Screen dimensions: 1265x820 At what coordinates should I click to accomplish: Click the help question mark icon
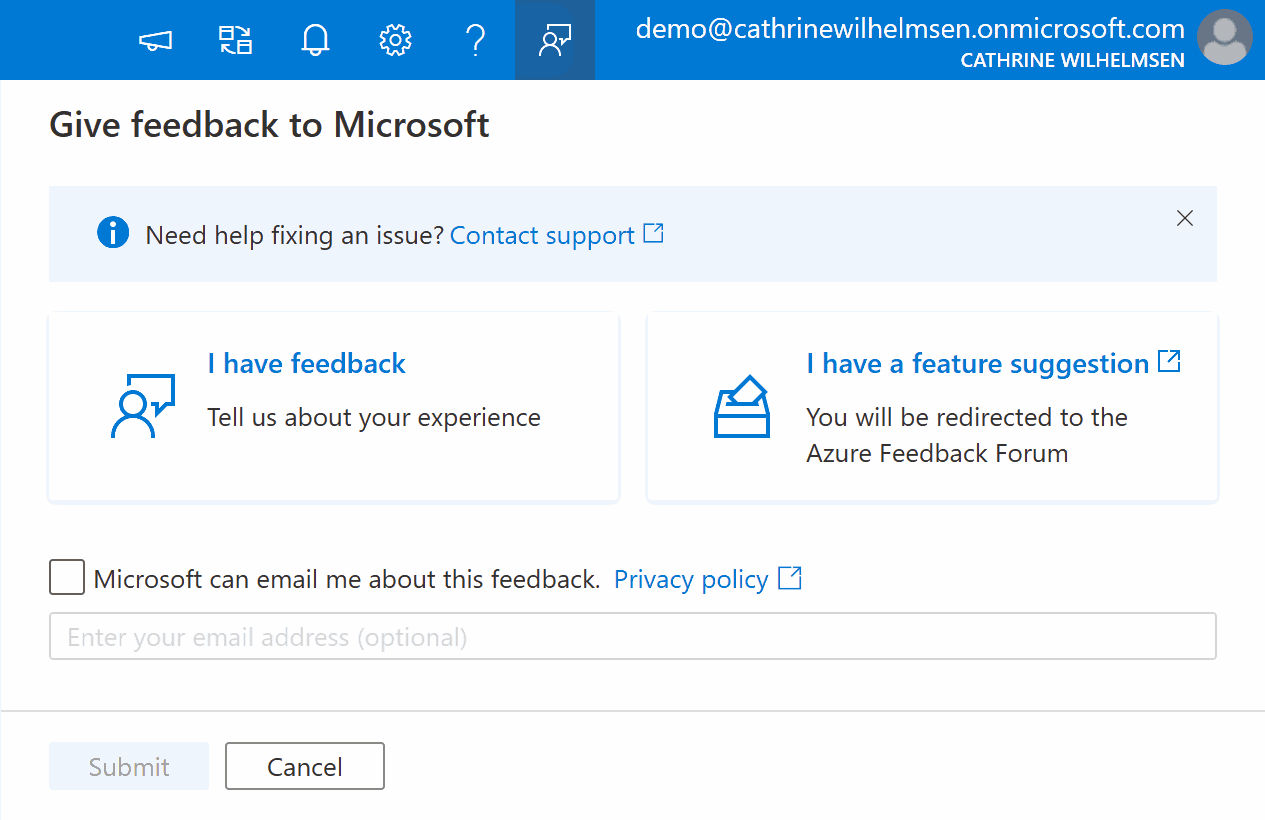coord(475,40)
